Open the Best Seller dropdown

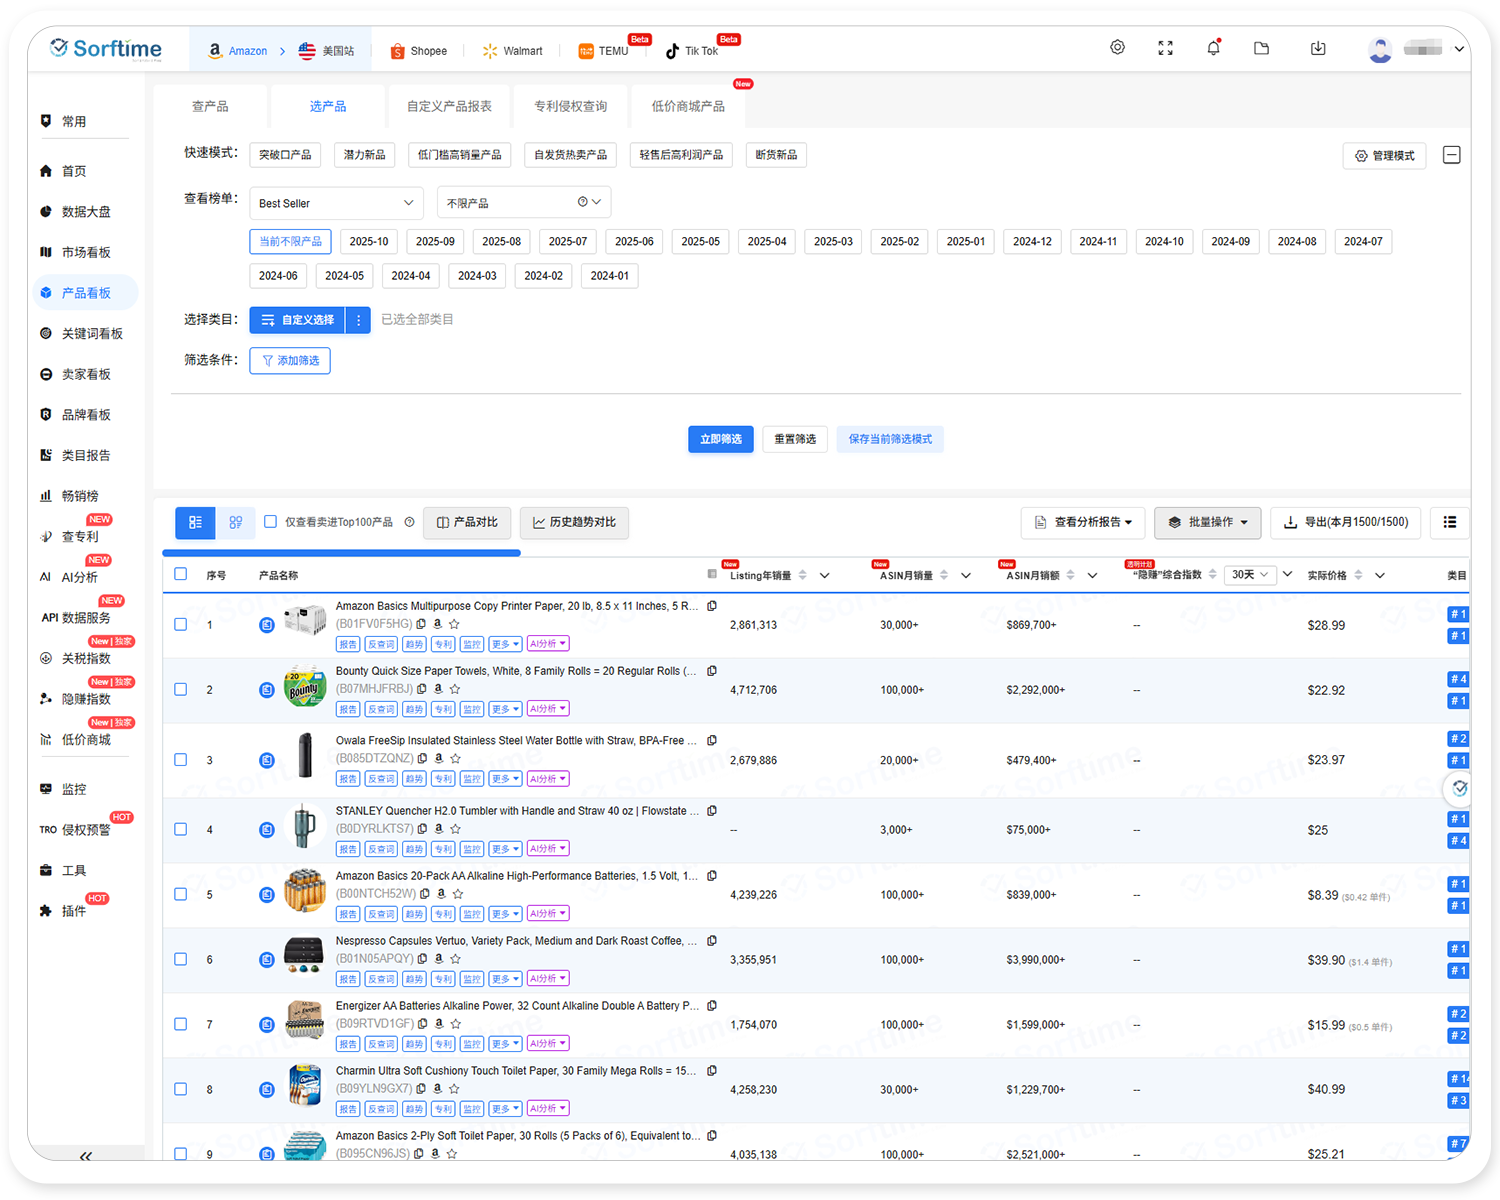click(336, 203)
